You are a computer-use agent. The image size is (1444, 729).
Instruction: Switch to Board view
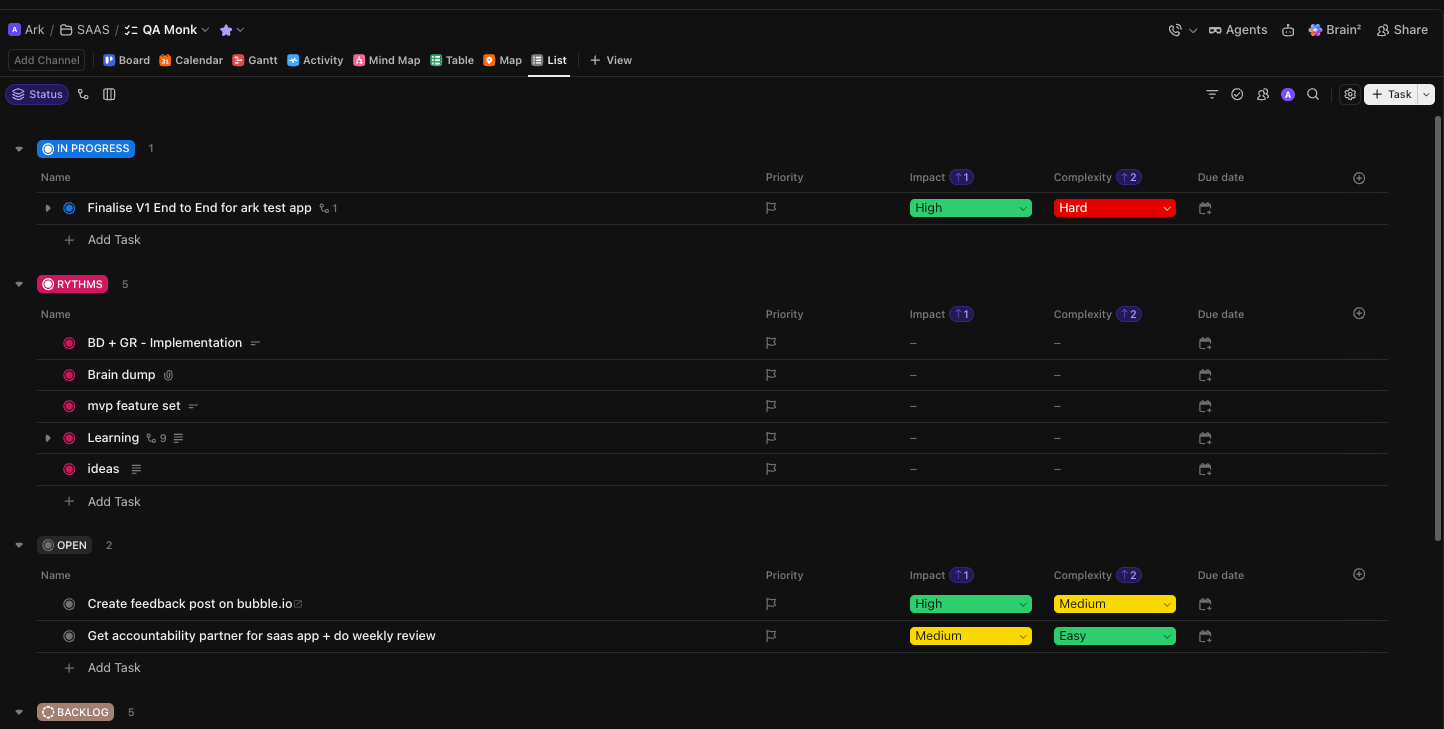point(126,60)
